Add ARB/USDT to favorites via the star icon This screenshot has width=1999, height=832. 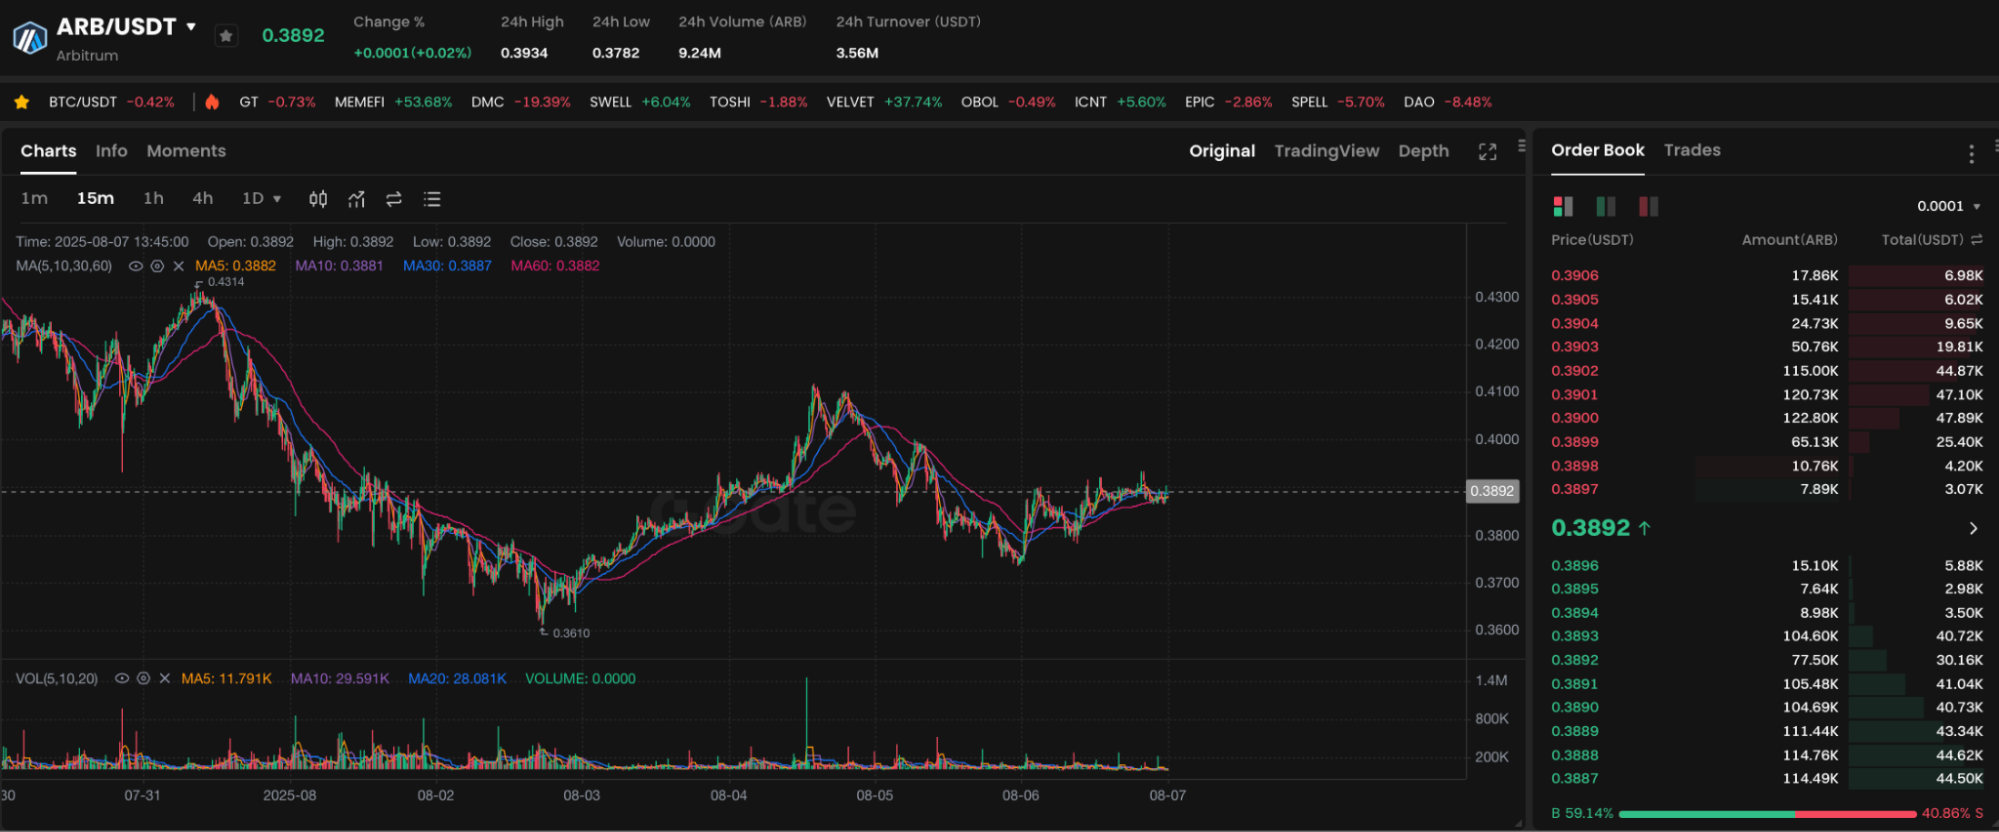227,36
